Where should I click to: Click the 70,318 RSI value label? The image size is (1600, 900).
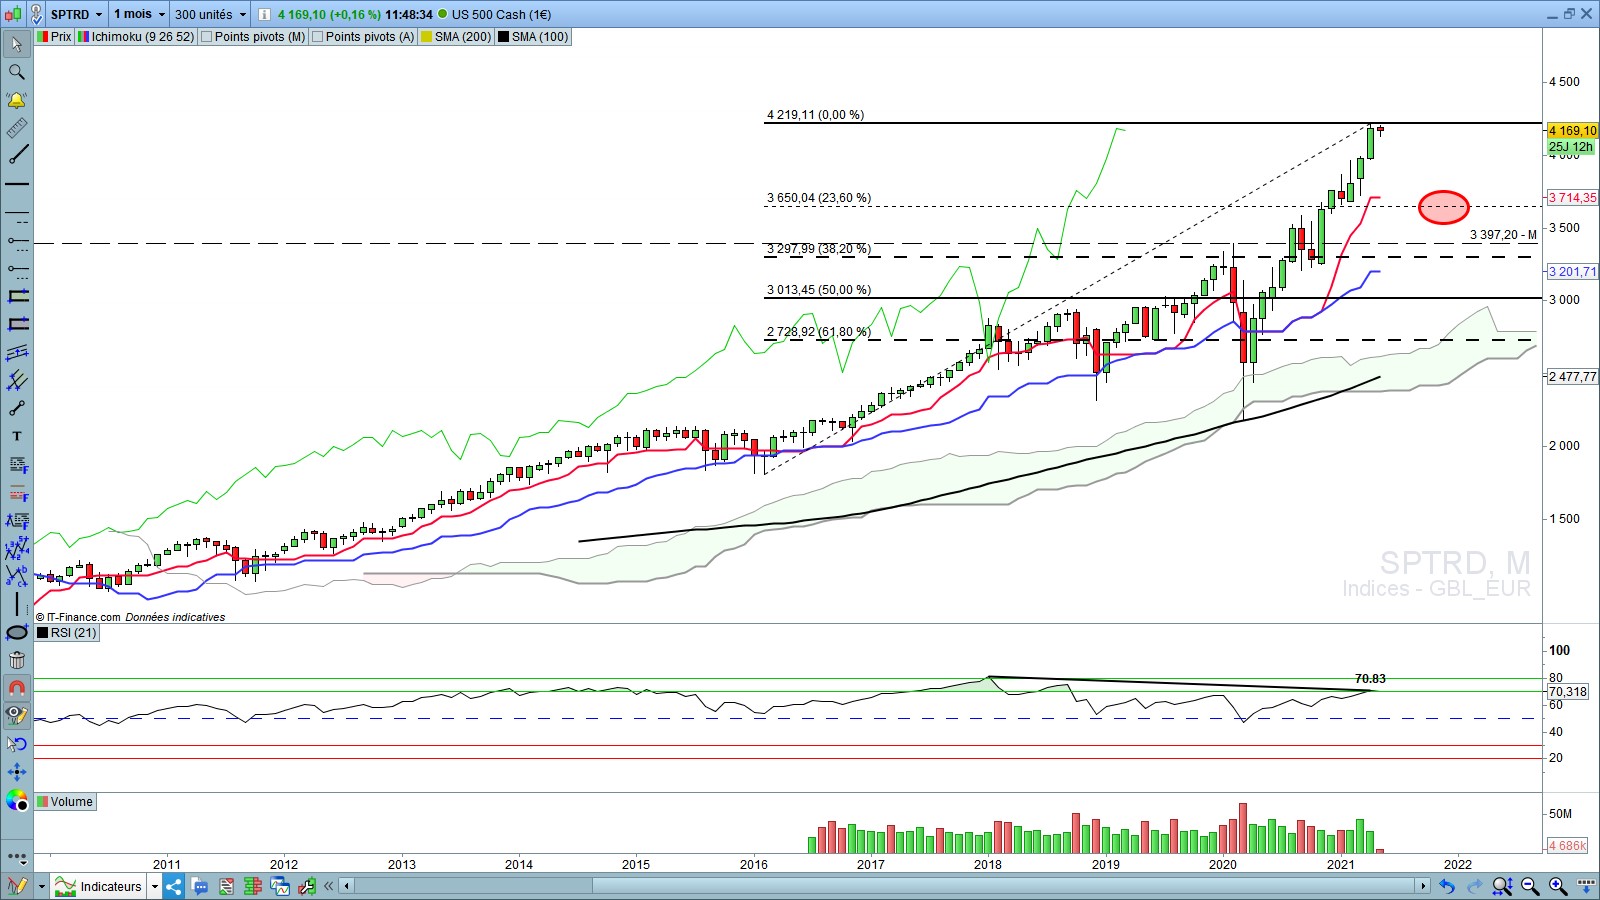(x=1567, y=692)
